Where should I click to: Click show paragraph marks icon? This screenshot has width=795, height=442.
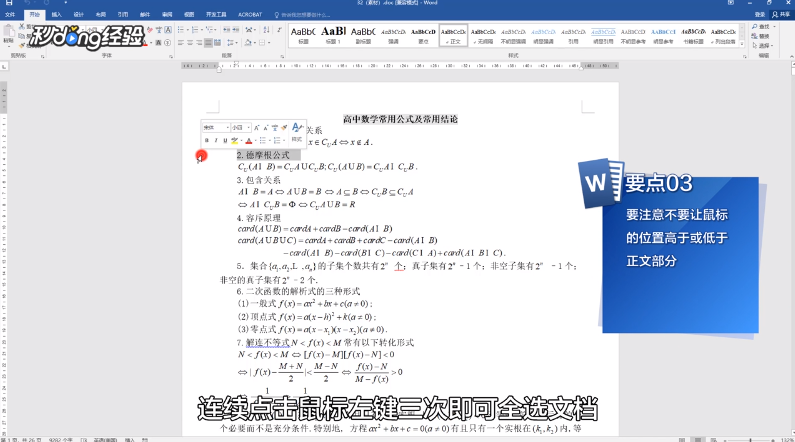tap(279, 29)
